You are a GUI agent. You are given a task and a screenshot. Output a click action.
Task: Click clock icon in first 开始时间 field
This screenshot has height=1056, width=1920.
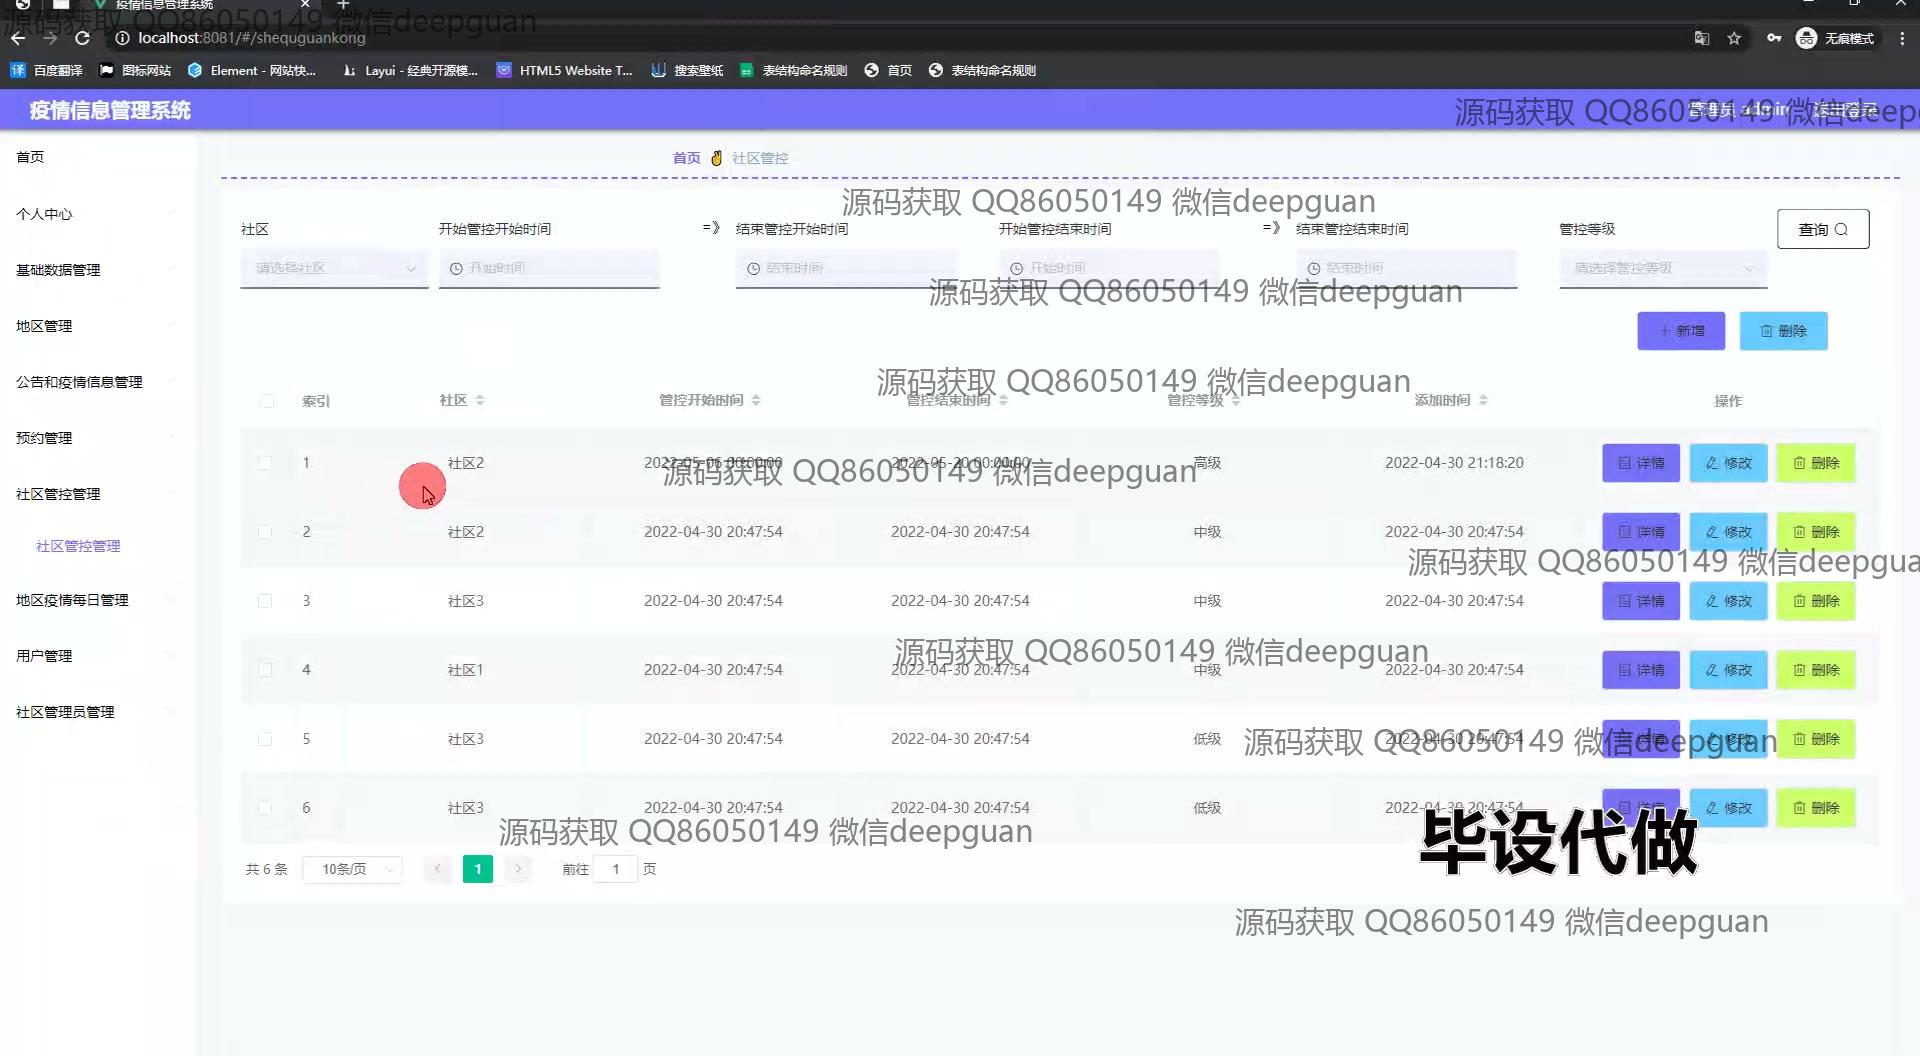point(456,268)
